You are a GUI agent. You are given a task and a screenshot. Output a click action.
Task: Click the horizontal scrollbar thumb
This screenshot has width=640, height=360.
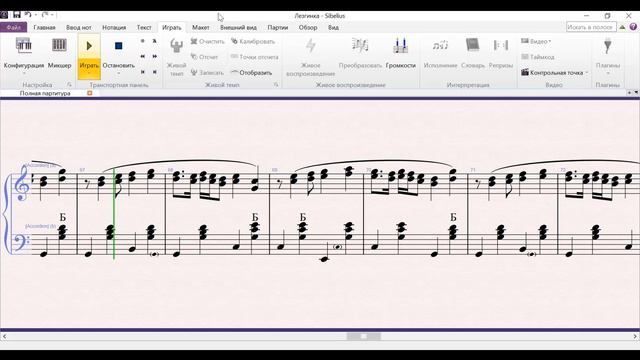point(364,336)
